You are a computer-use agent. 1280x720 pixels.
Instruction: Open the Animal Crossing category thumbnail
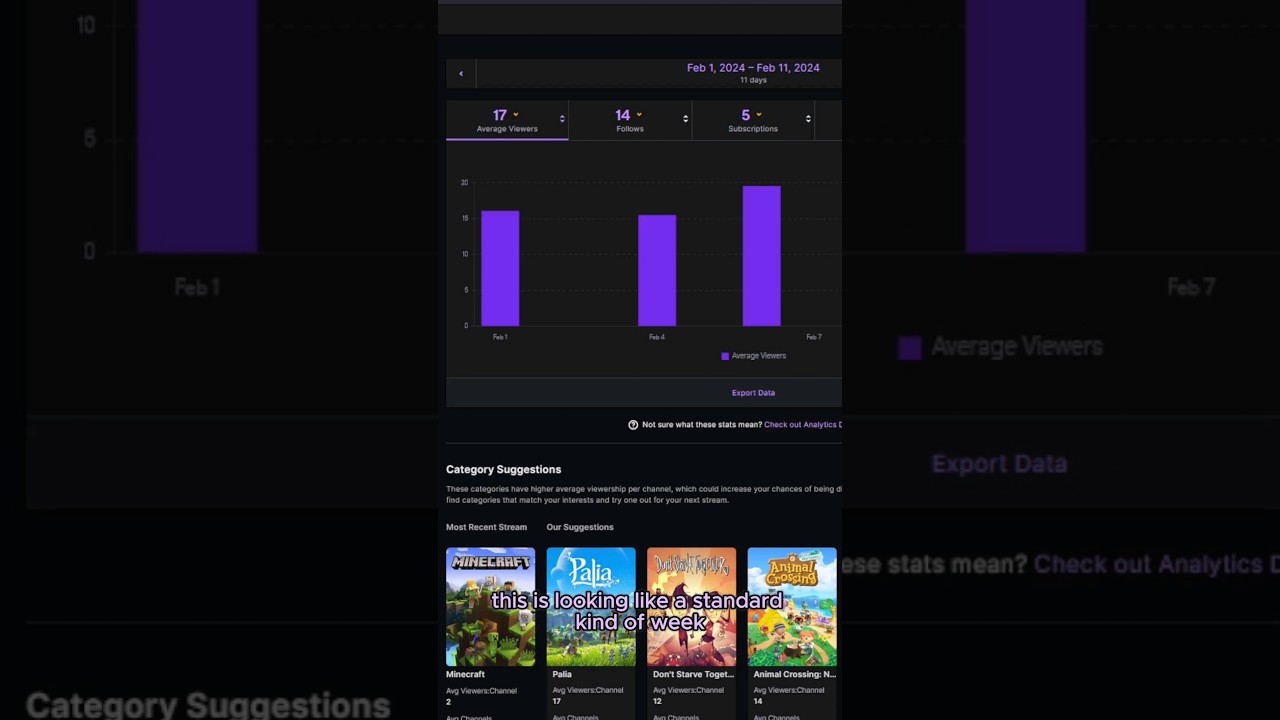coord(792,607)
